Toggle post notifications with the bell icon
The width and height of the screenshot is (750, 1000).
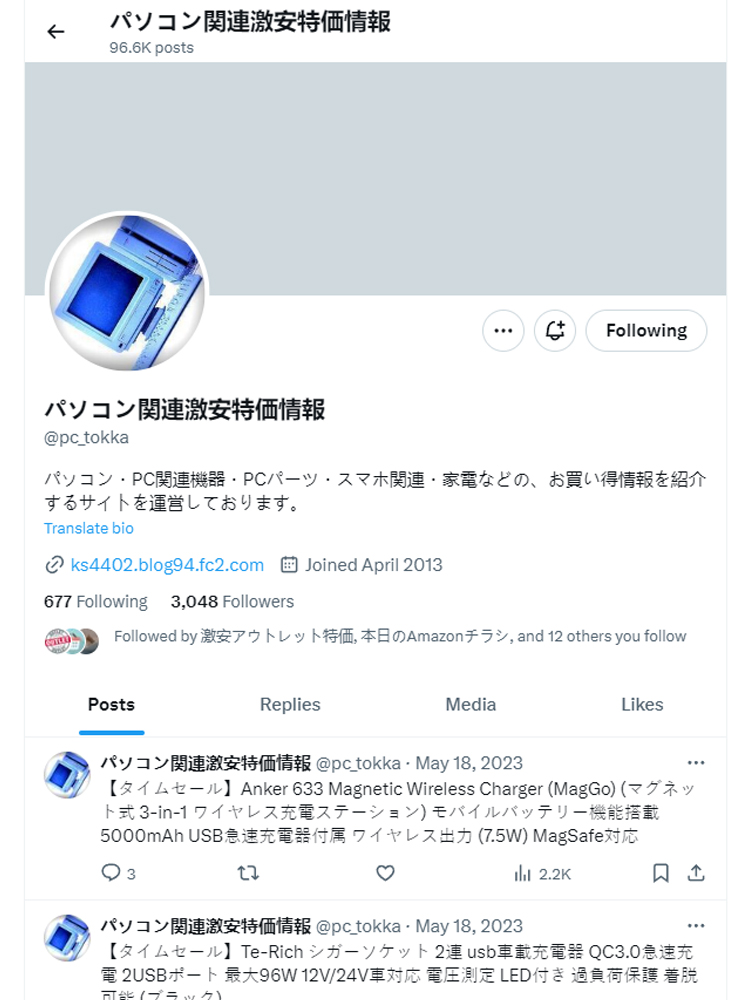coord(555,330)
